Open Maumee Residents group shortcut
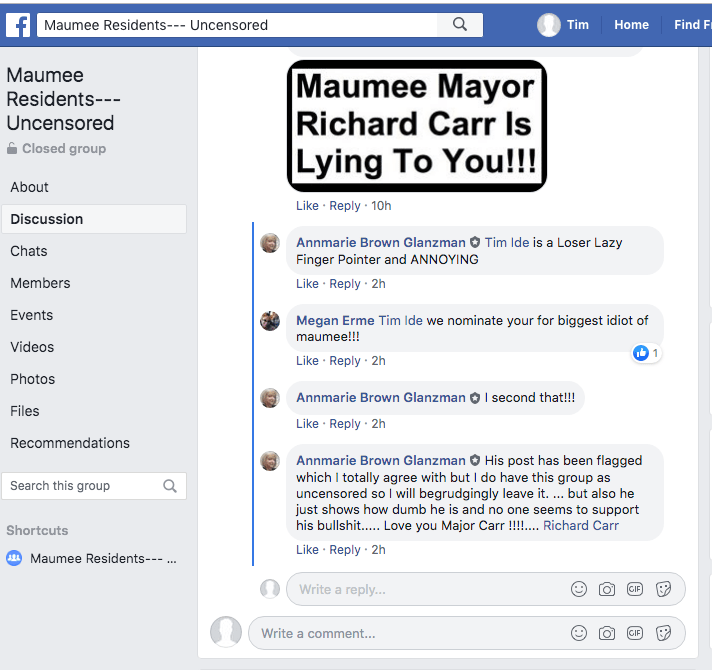The image size is (712, 670). 103,558
